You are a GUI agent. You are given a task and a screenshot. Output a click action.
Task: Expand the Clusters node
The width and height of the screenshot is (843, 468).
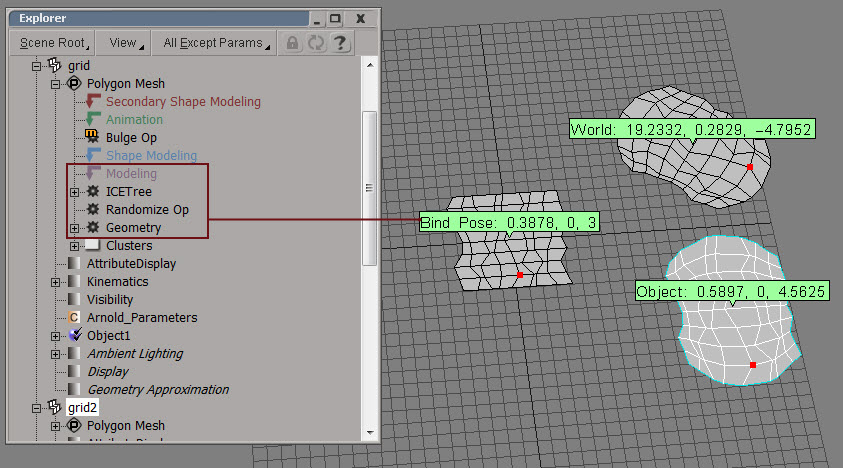point(74,246)
